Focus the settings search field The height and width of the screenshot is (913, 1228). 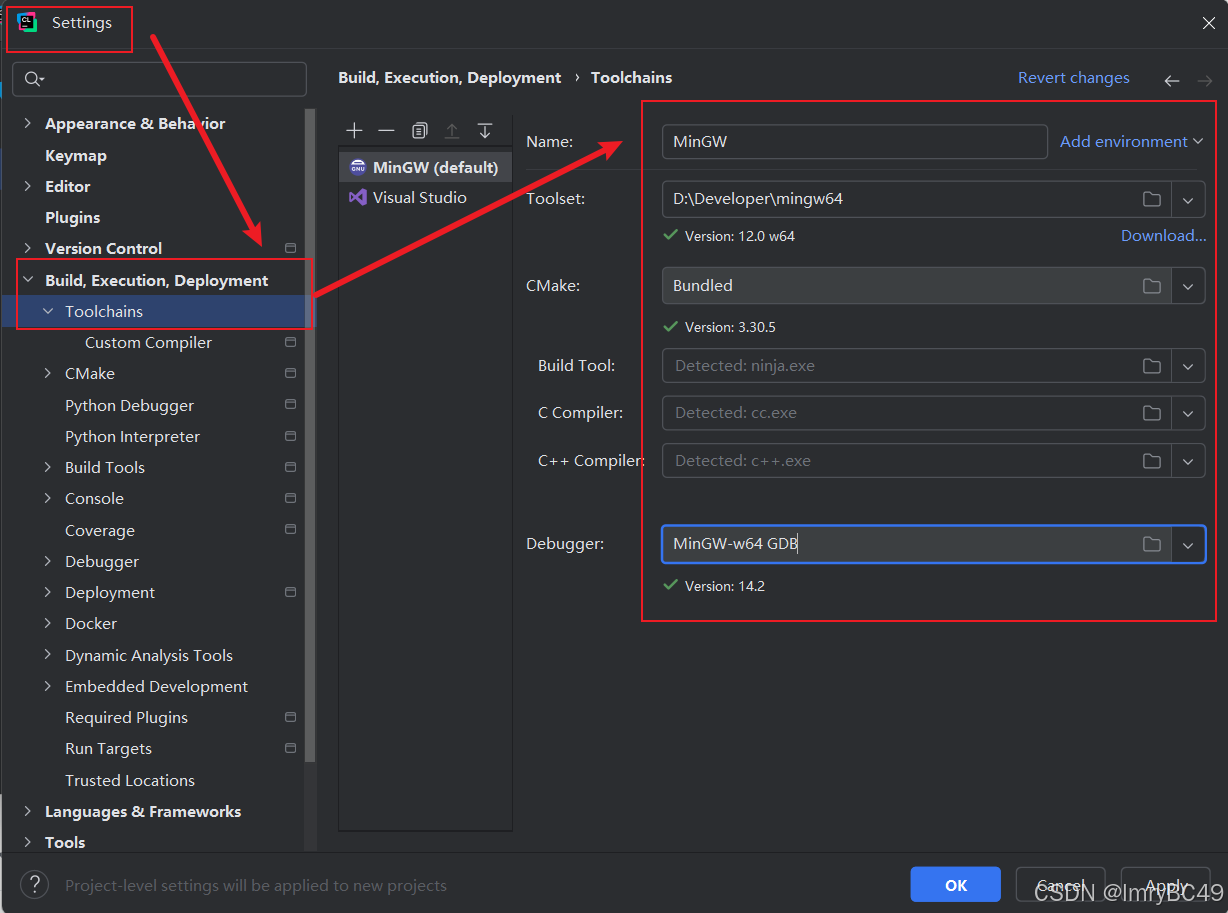tap(160, 79)
